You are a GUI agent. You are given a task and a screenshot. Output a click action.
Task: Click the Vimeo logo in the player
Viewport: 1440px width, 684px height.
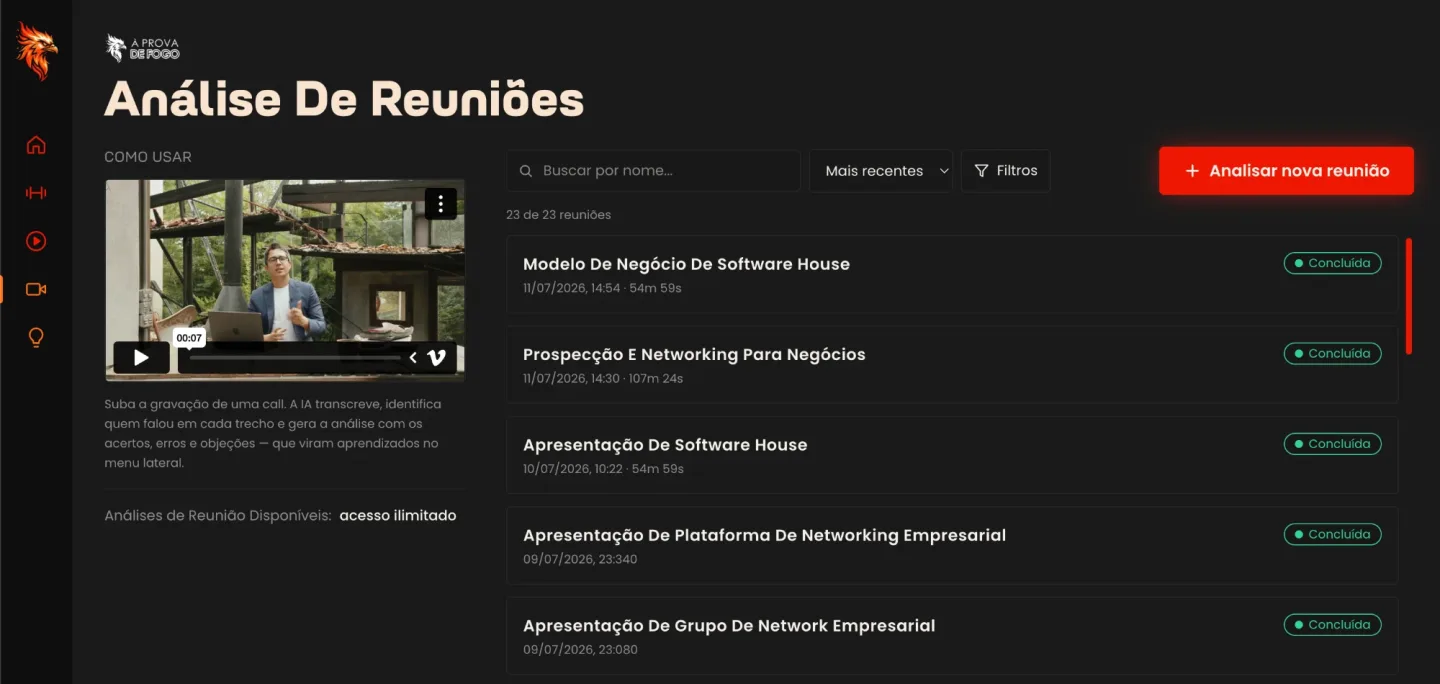coord(436,358)
